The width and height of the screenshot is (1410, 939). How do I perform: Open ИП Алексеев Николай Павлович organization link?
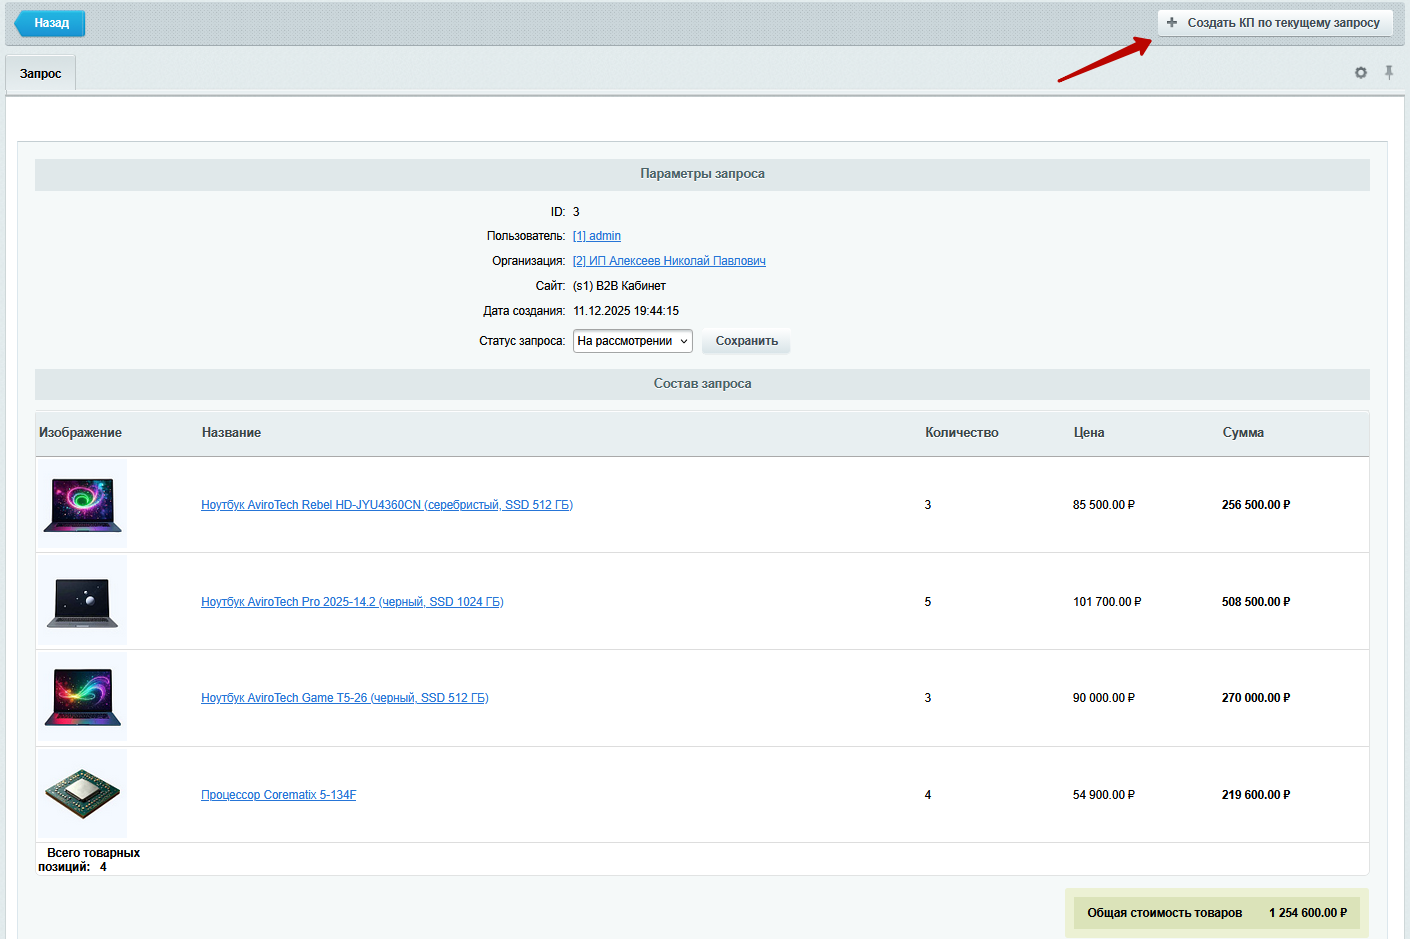(669, 261)
